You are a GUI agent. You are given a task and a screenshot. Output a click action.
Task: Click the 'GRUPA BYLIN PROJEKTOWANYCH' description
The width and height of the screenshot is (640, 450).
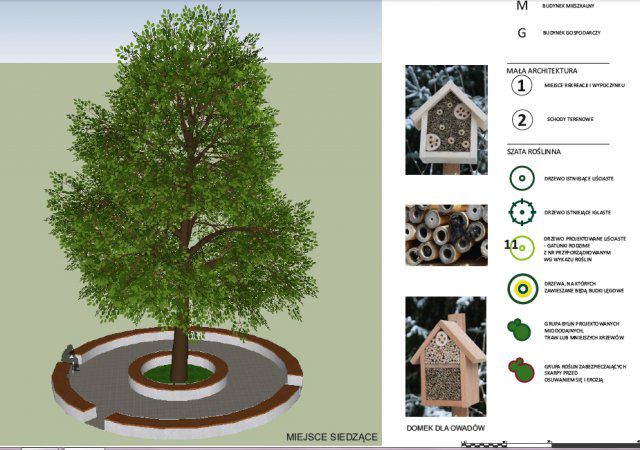click(x=584, y=331)
